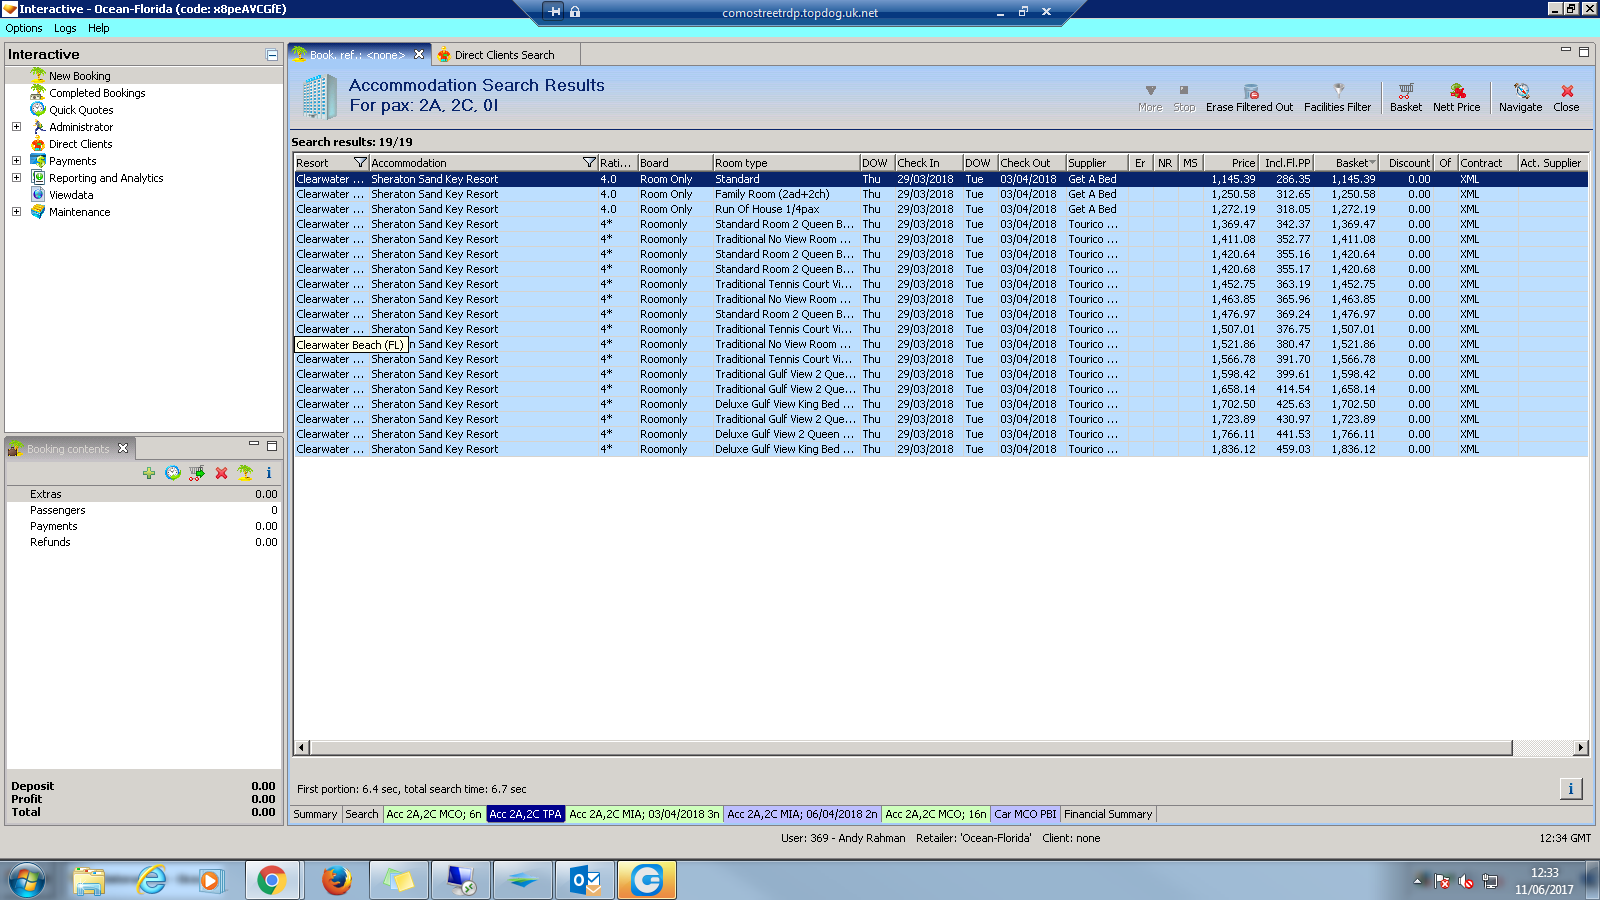1600x900 pixels.
Task: Sort by the Check In column header
Action: click(929, 163)
